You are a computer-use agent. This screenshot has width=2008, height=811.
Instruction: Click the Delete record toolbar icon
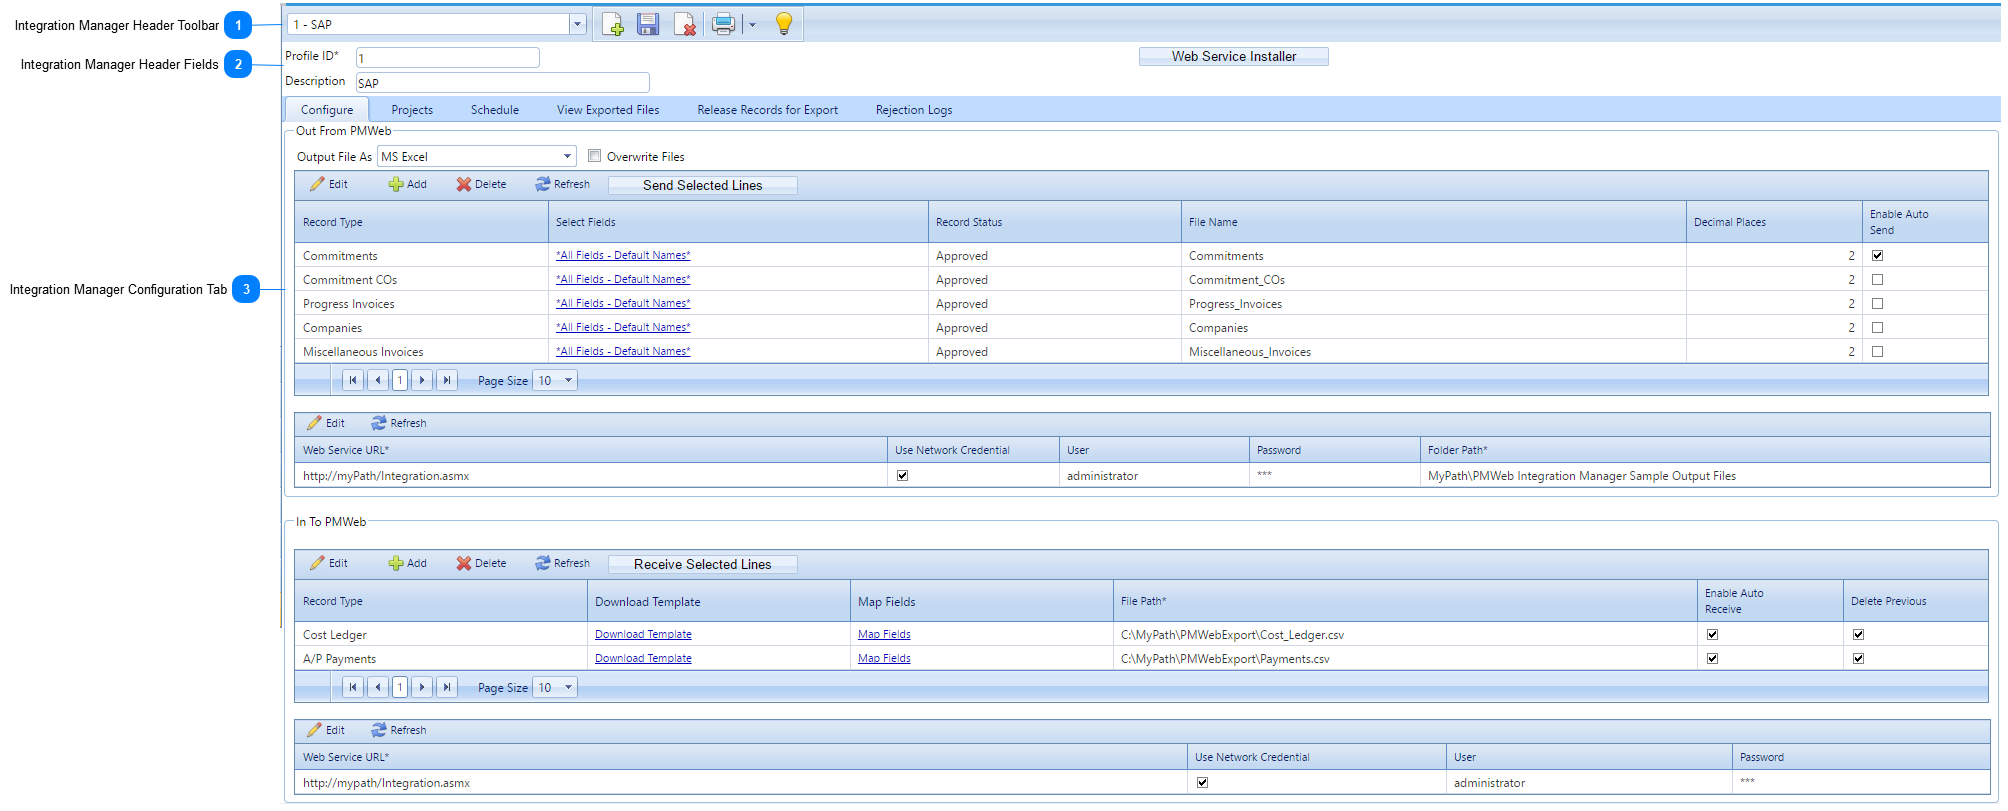(x=685, y=24)
